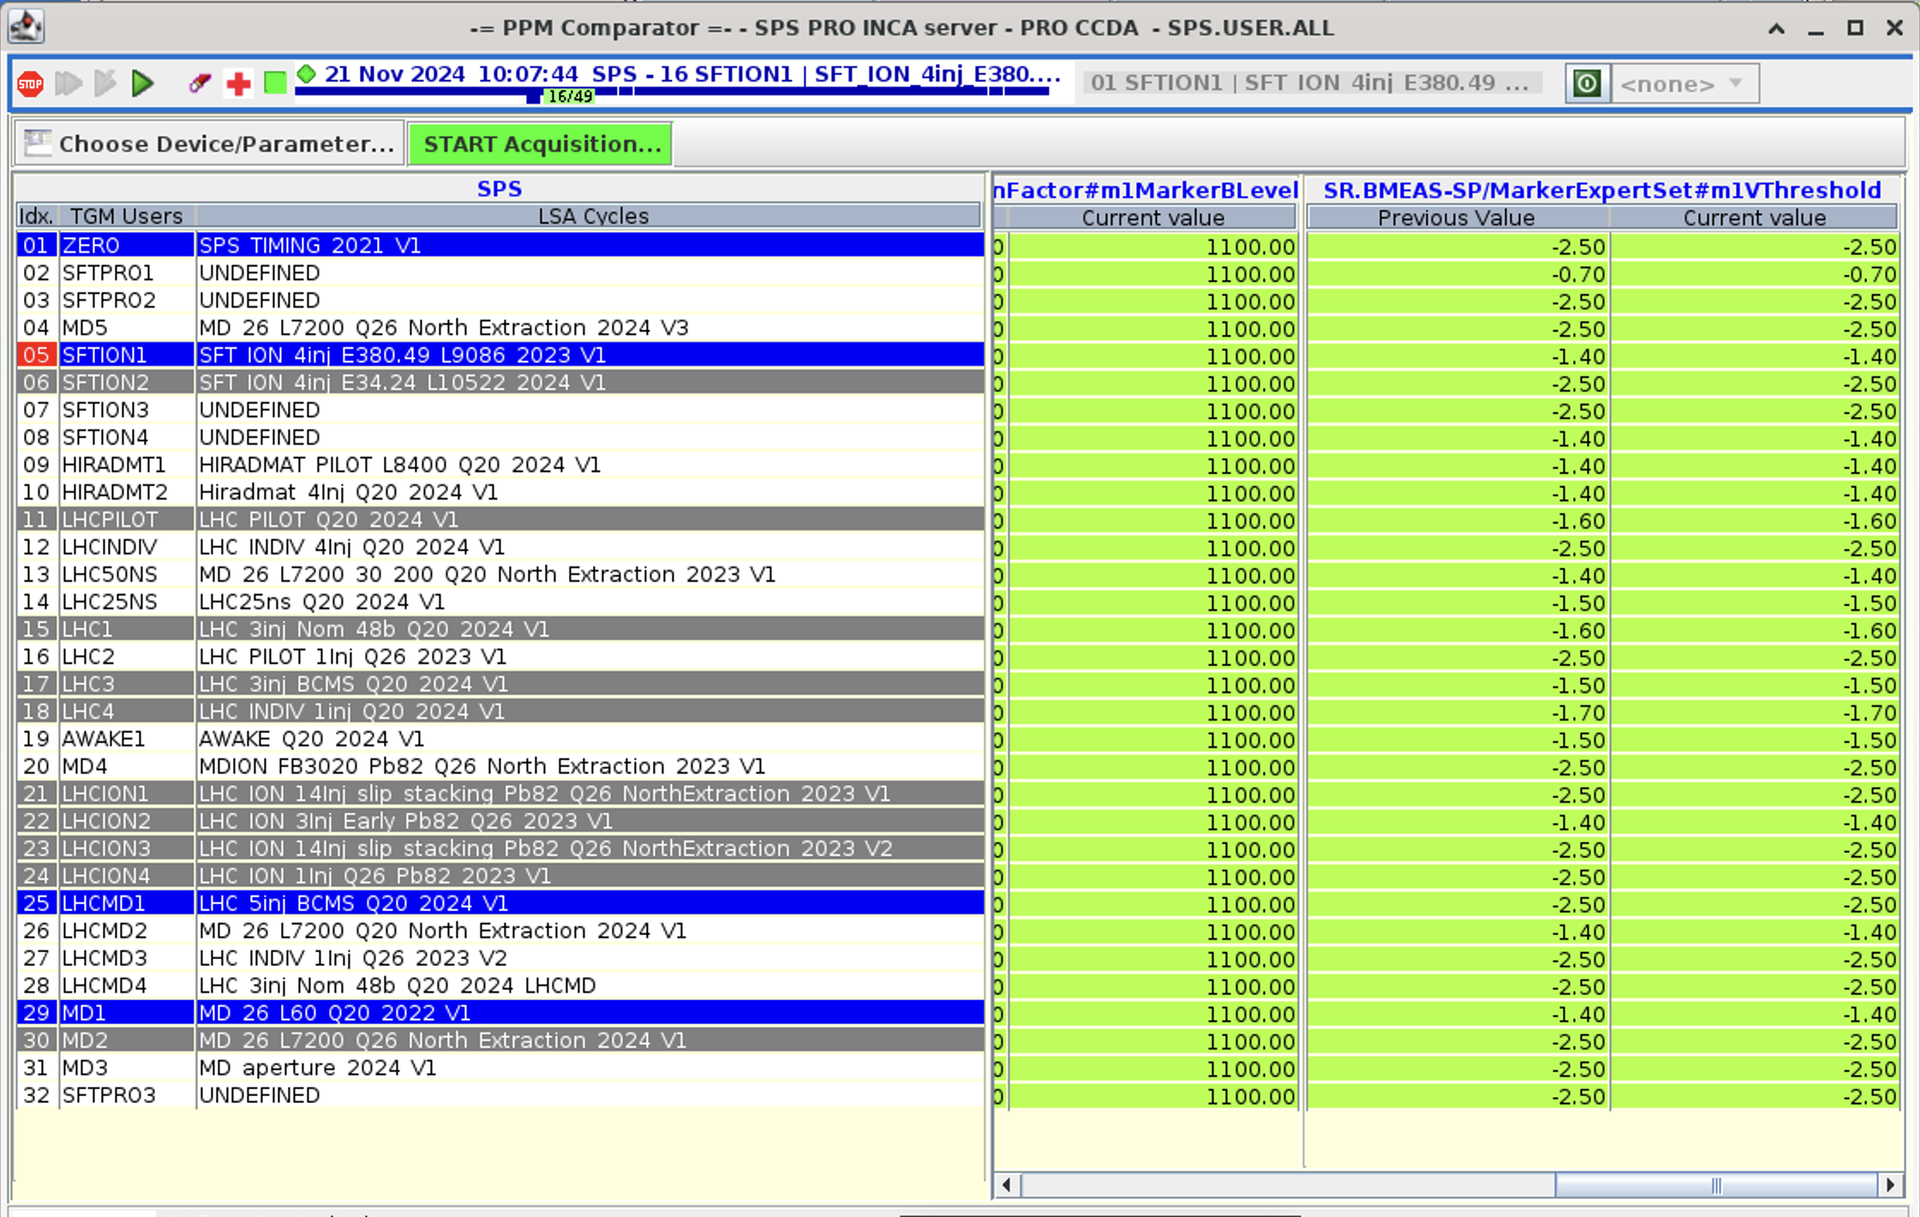
Task: Click the LSA Cycles column header
Action: coord(592,216)
